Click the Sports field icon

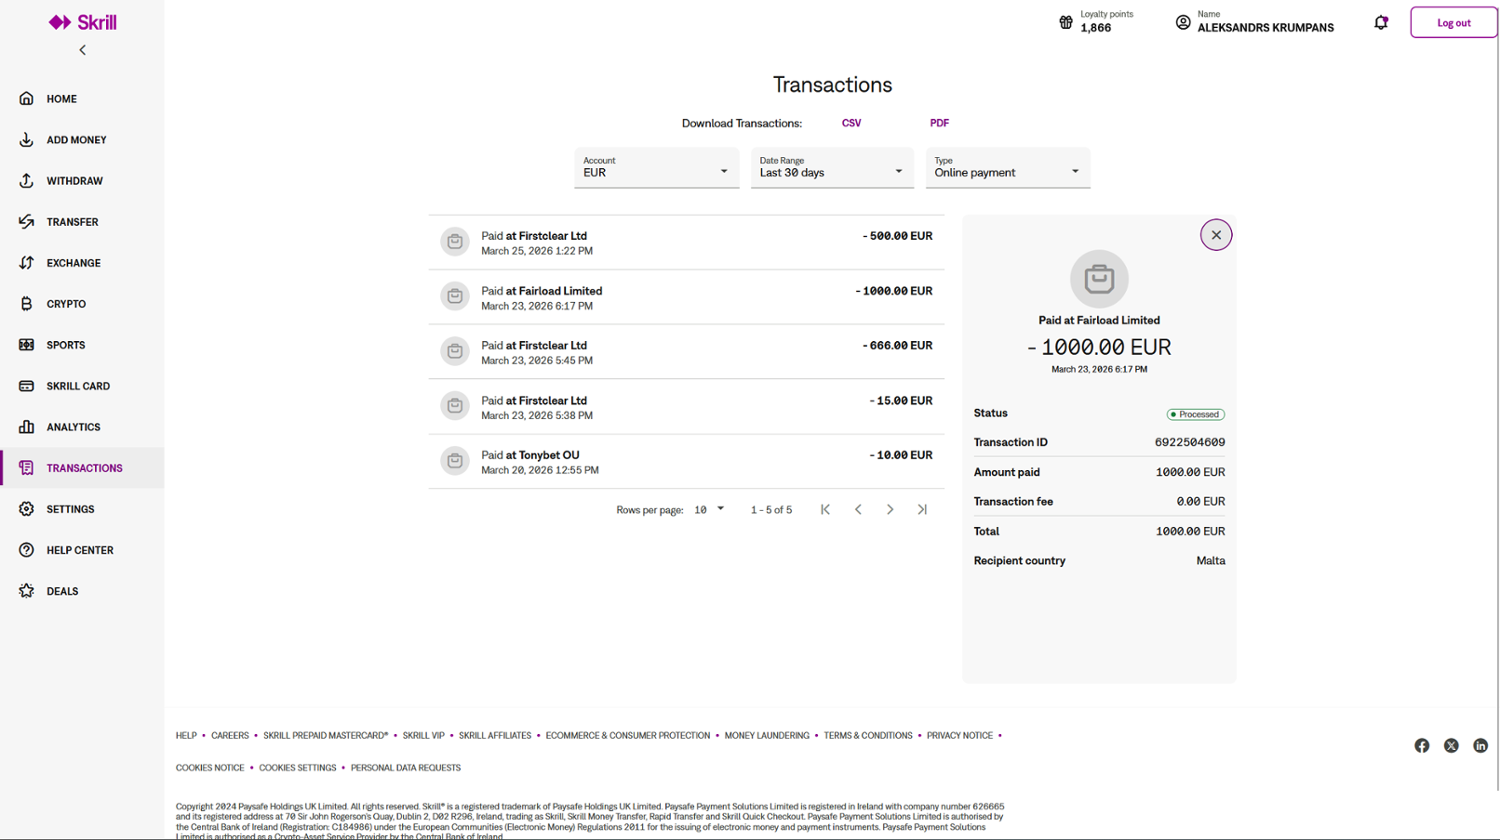(x=26, y=345)
